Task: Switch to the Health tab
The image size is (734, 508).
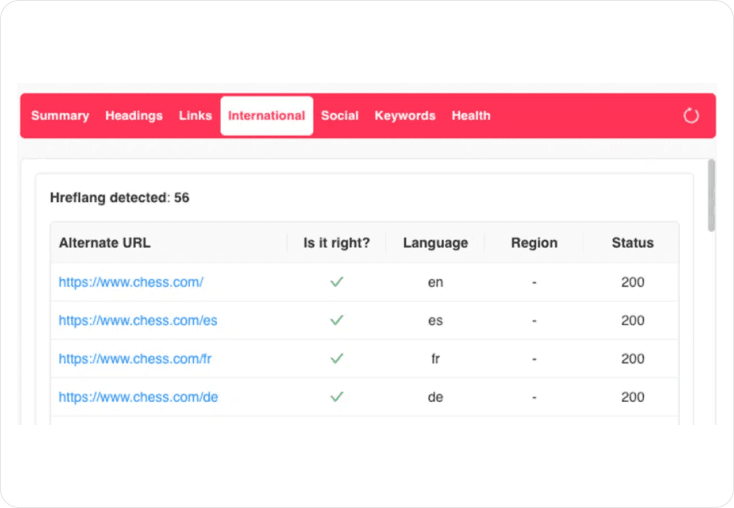Action: (471, 116)
